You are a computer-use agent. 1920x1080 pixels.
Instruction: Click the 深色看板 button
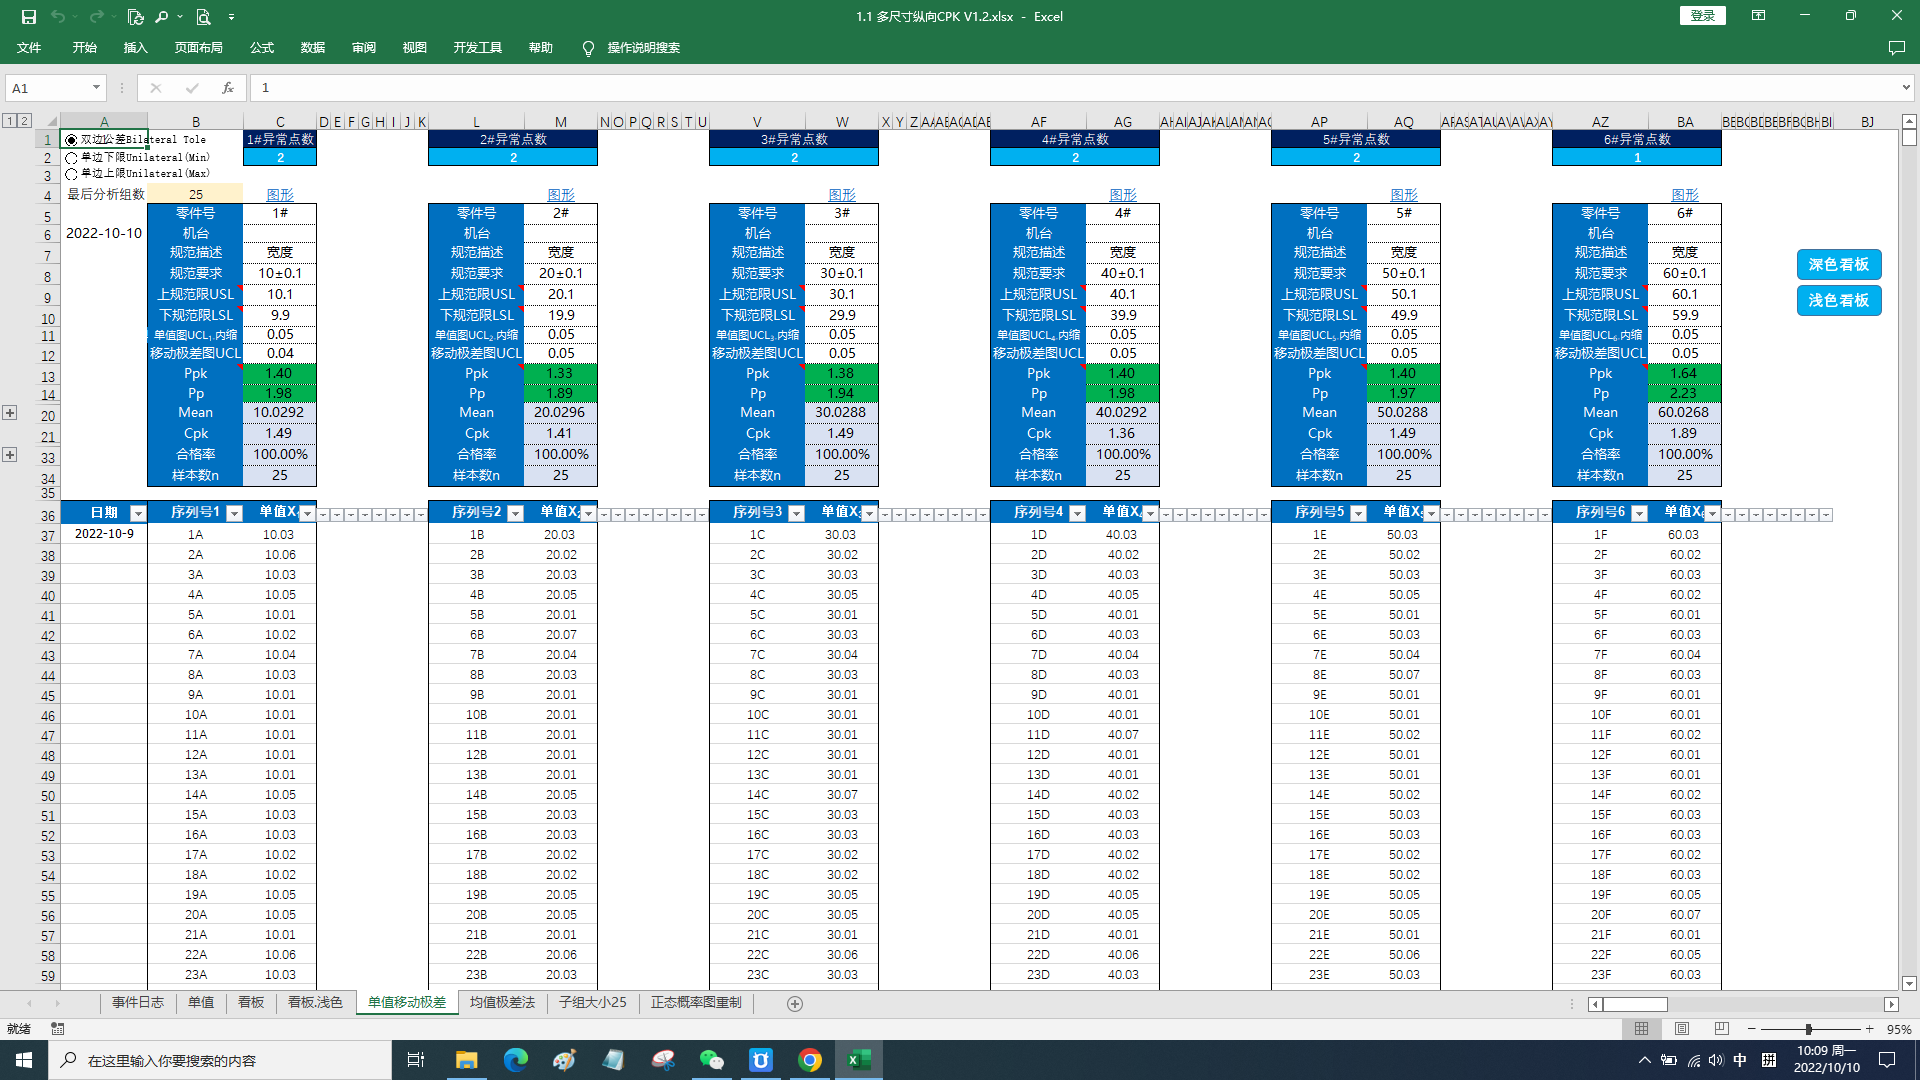(1838, 265)
